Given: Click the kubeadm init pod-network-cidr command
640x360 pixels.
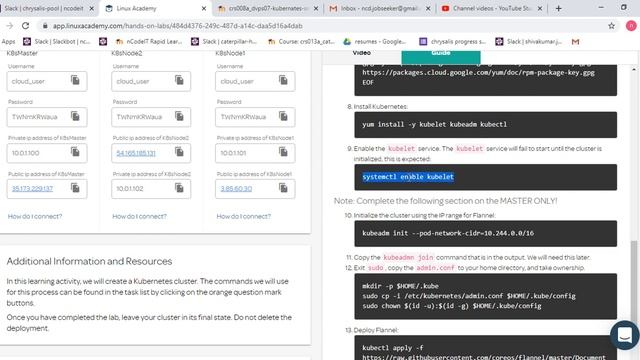Looking at the screenshot, I should 448,233.
